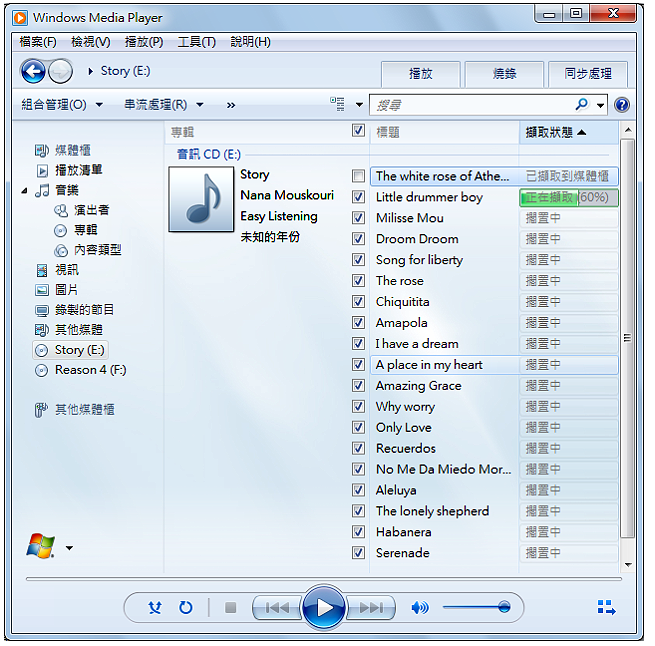Open 播放(P) play menu
Image resolution: width=655 pixels, height=646 pixels.
(144, 42)
